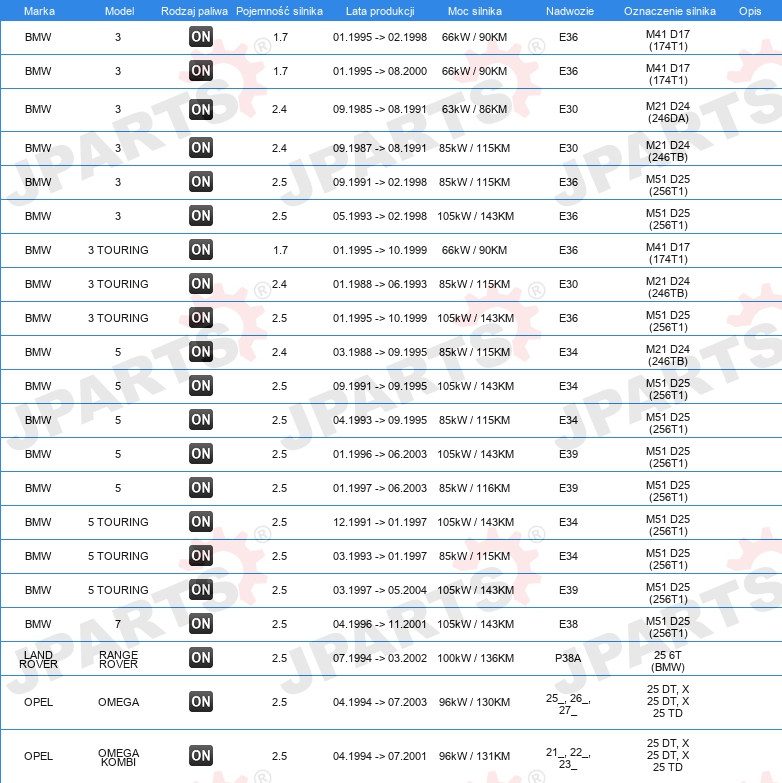The image size is (782, 783).
Task: Click the ON icon in the BMW 7 row
Action: click(201, 623)
